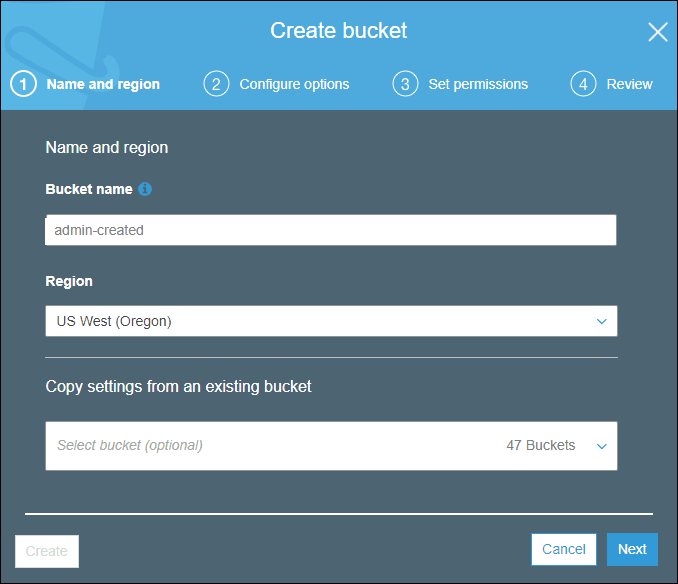The width and height of the screenshot is (678, 584).
Task: Click the Cancel button
Action: (x=563, y=549)
